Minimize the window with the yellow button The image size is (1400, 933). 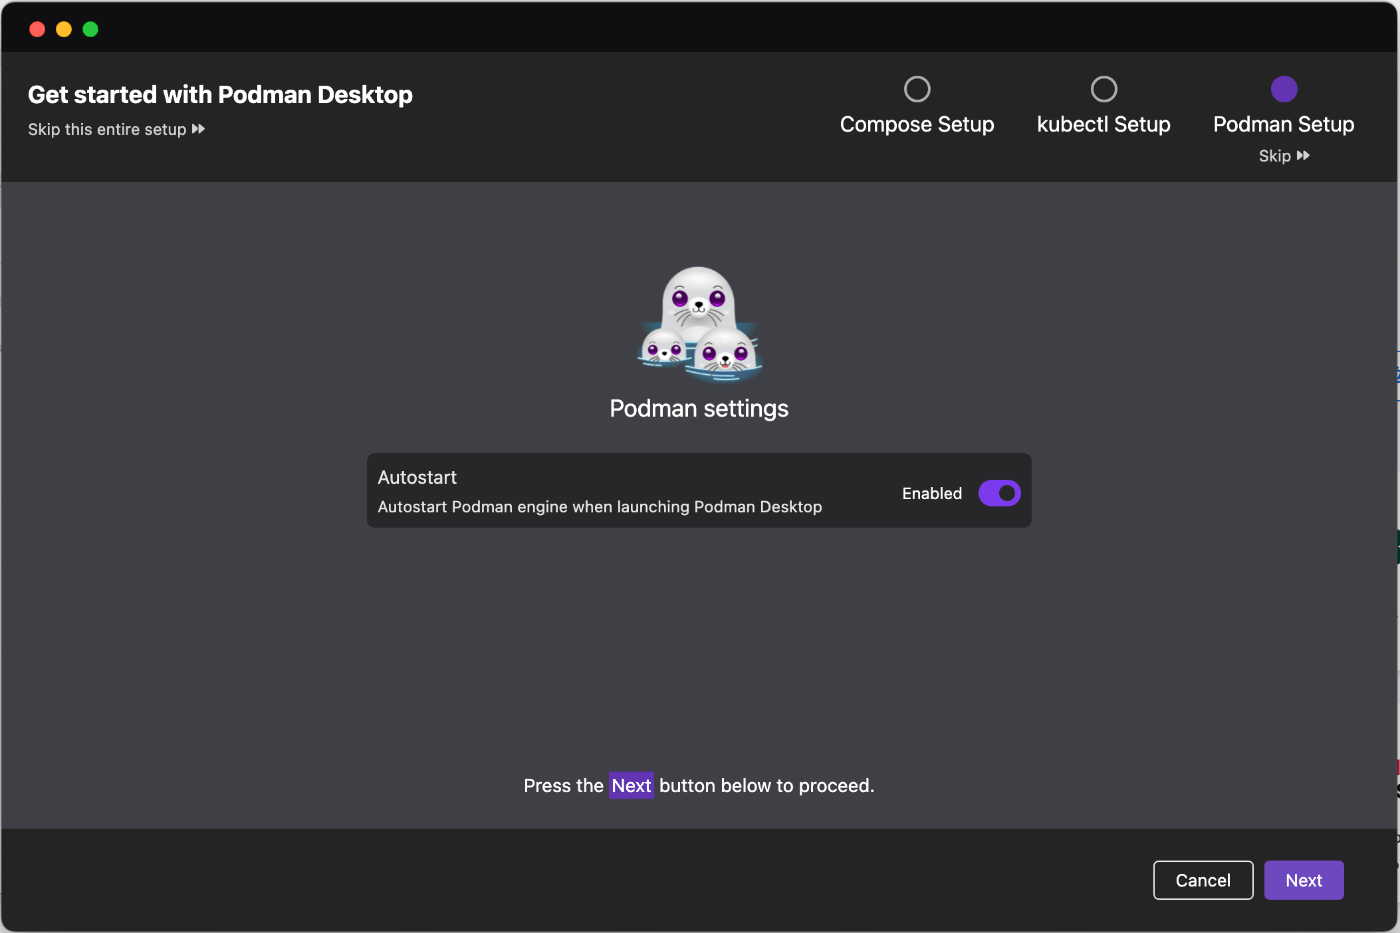64,29
